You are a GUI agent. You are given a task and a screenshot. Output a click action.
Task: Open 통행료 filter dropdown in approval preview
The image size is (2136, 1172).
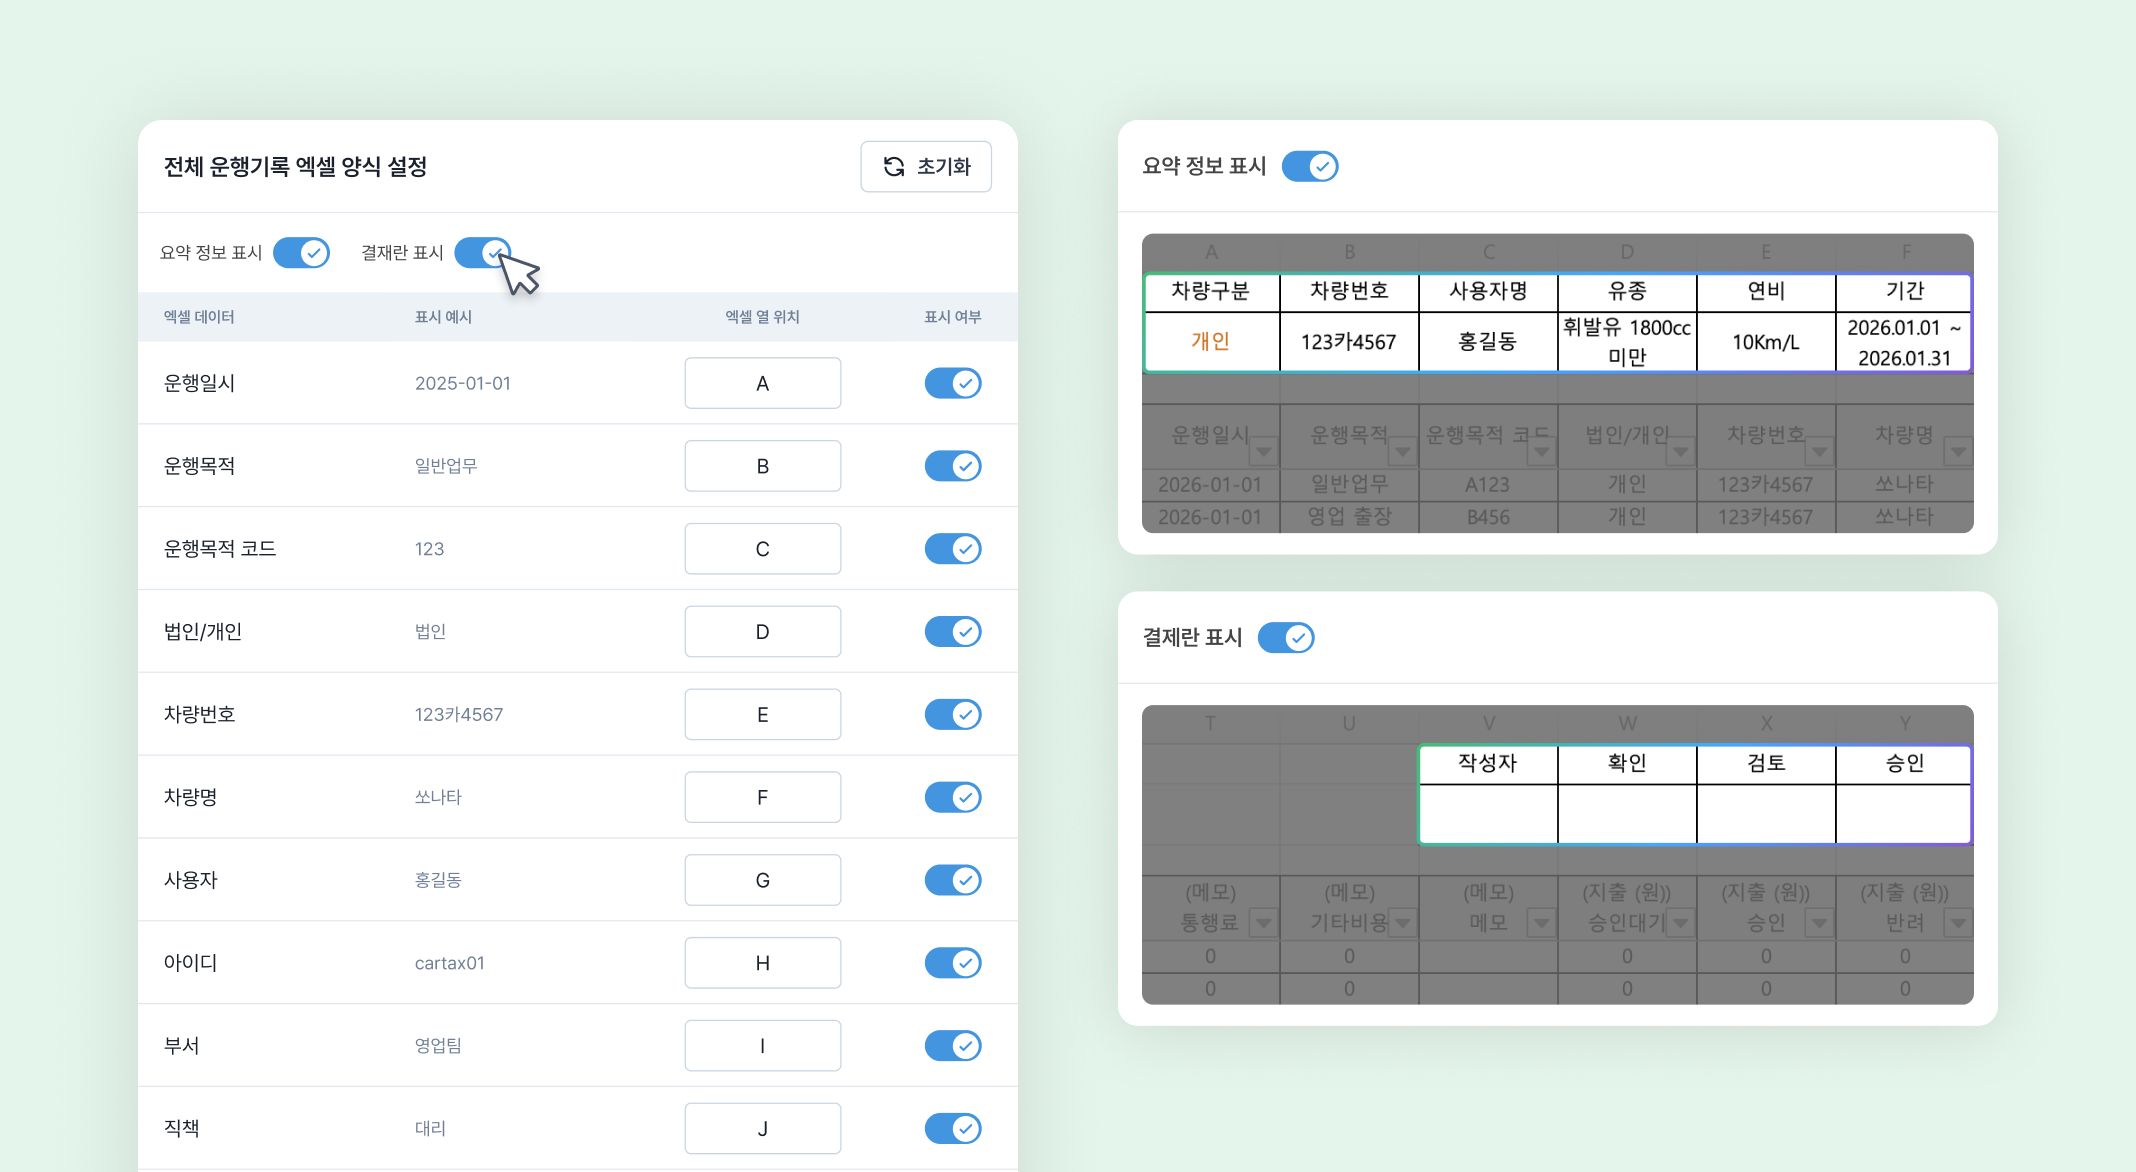tap(1264, 923)
